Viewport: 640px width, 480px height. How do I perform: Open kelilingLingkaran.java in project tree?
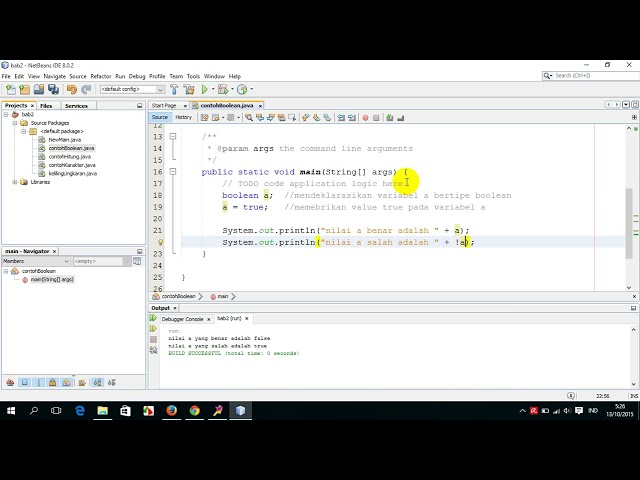(x=73, y=173)
